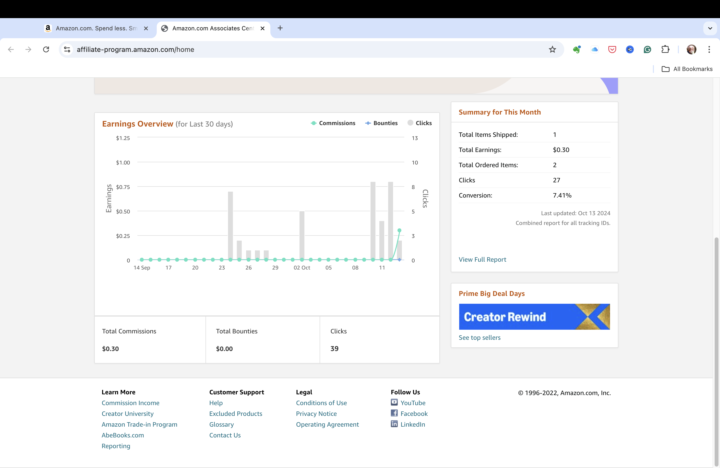Expand the tab search dropdown arrow
Viewport: 720px width, 468px height.
710,28
